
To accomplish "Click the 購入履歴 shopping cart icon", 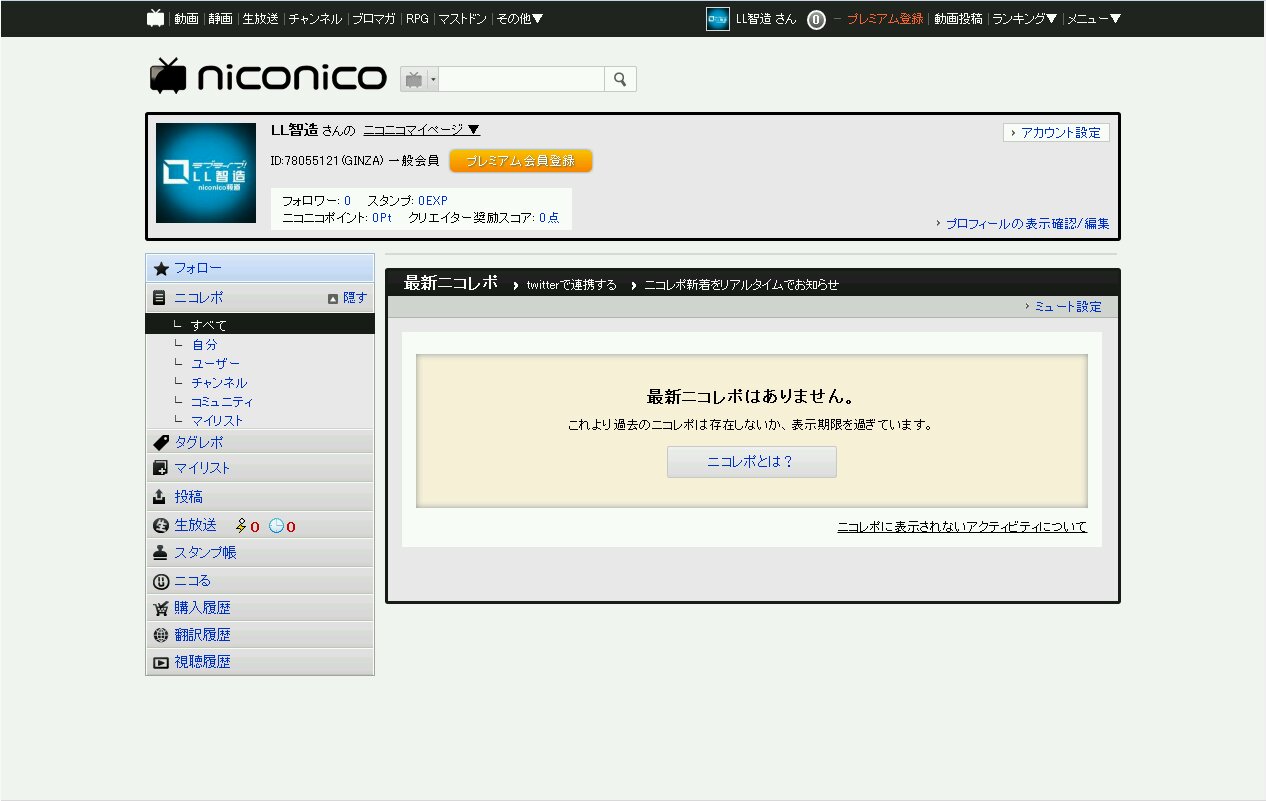I will point(160,608).
